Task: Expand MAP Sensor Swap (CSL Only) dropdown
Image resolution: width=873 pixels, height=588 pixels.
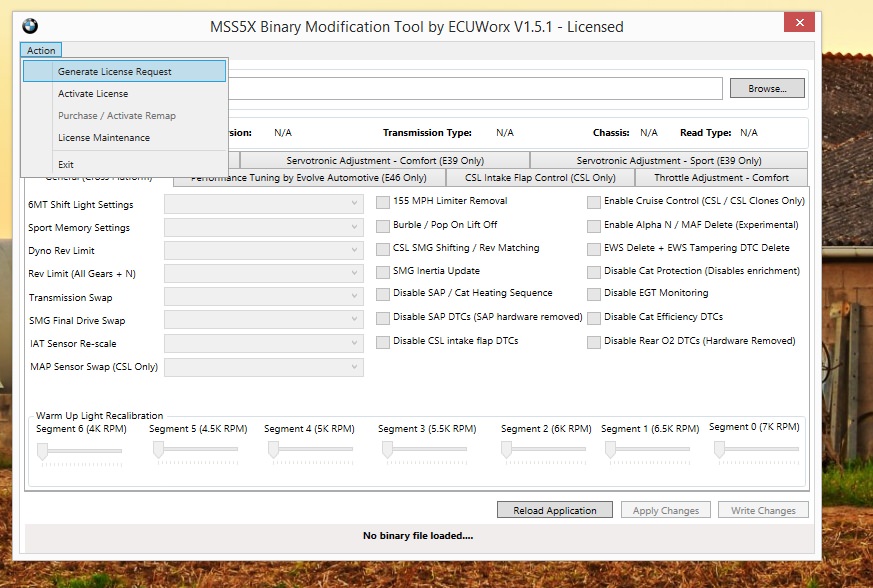Action: pos(264,368)
